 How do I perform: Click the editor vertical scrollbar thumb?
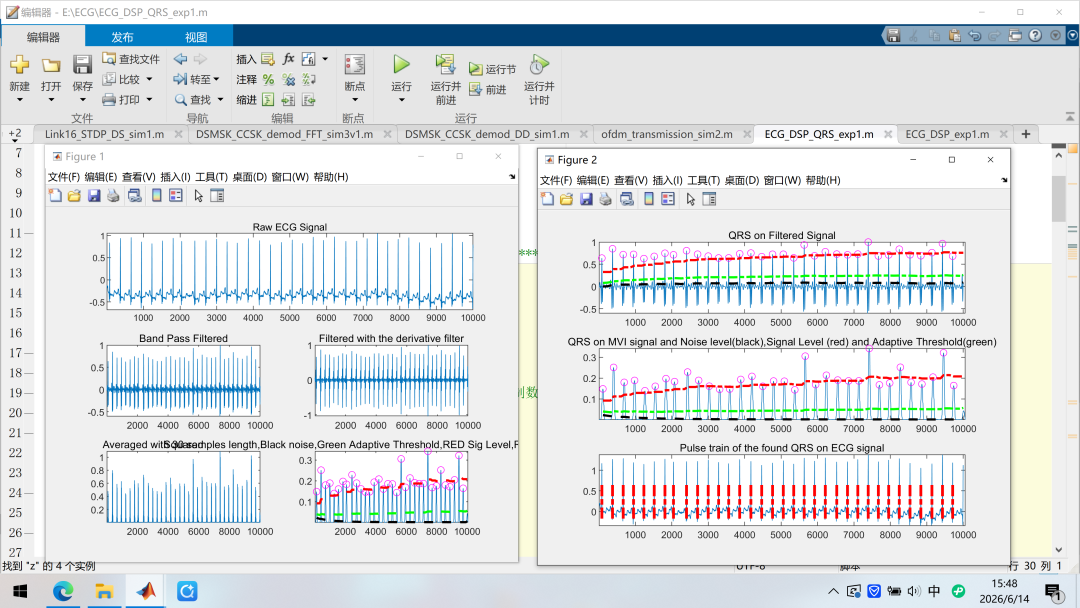tap(1059, 199)
